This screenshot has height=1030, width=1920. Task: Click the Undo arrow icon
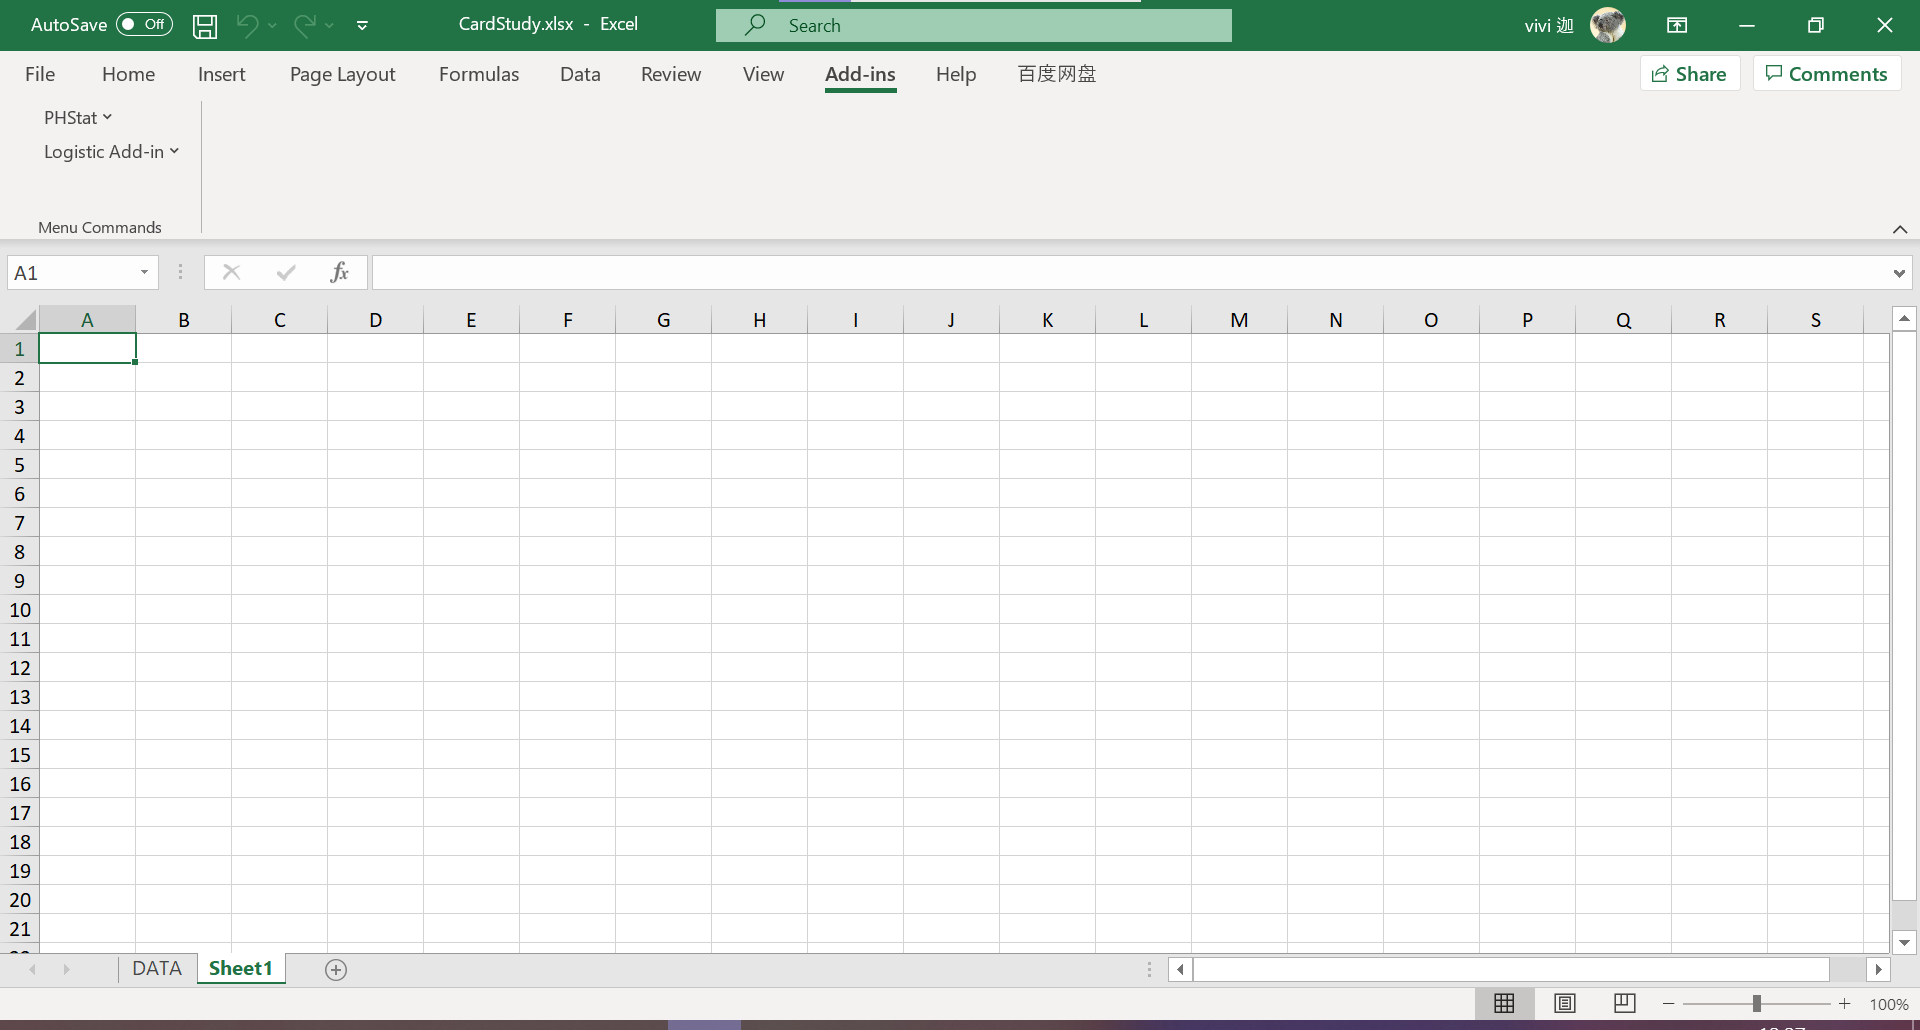(x=247, y=25)
